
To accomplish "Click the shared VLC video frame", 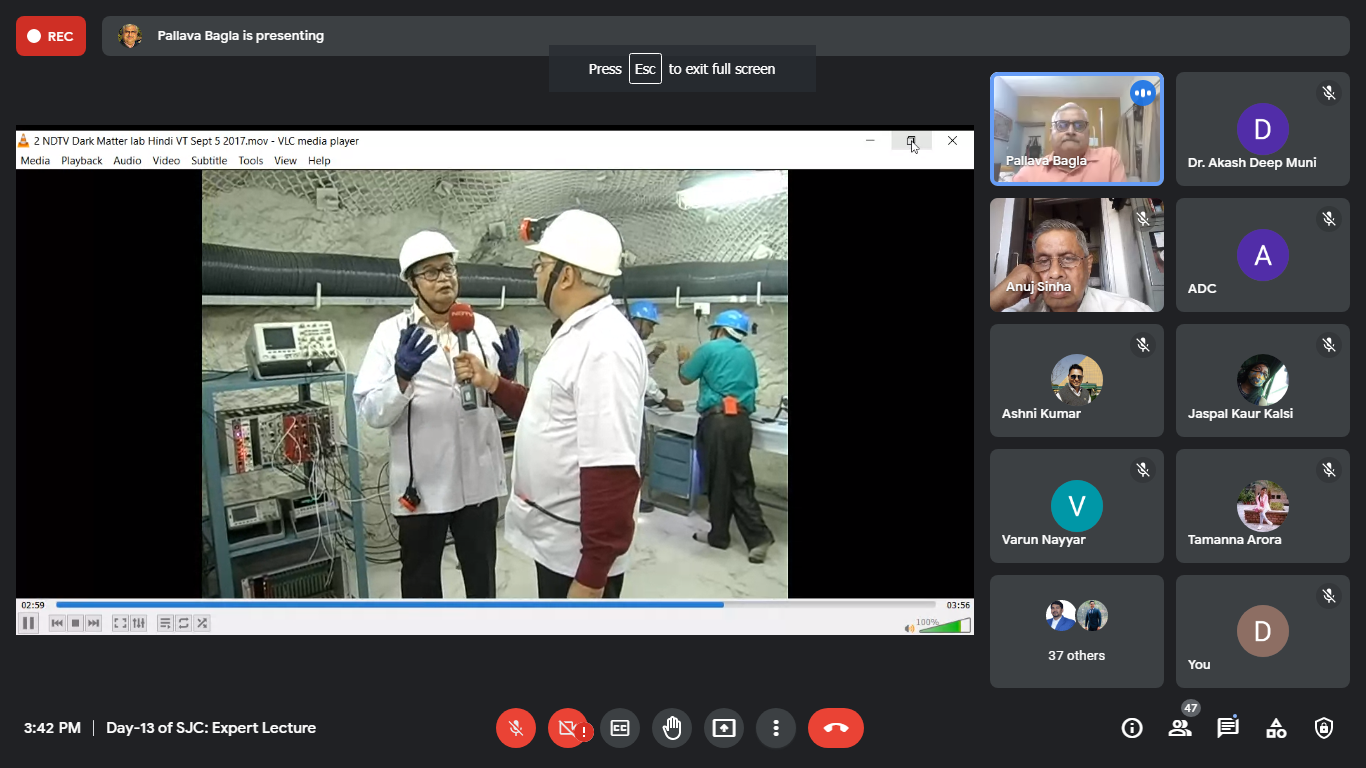I will (x=495, y=384).
